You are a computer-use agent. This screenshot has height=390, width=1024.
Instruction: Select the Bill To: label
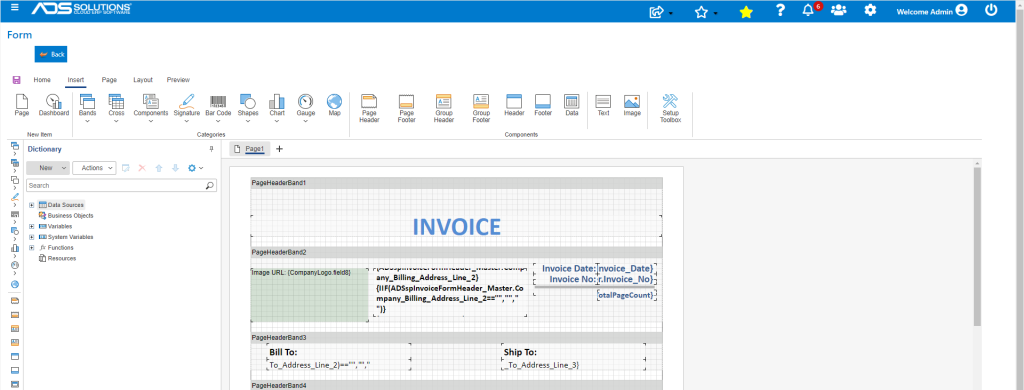tap(283, 352)
